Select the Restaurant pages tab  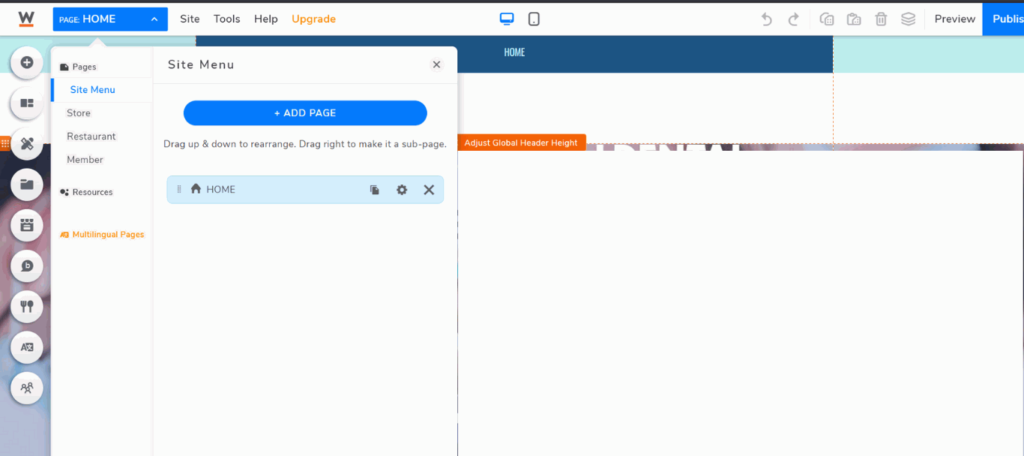(91, 137)
